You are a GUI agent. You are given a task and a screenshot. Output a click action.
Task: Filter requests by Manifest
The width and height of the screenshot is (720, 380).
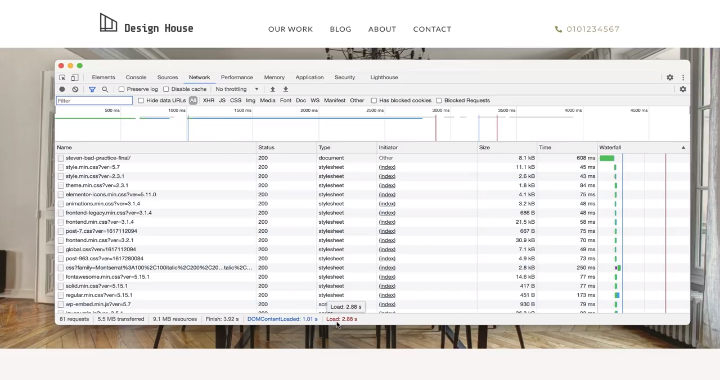click(335, 101)
